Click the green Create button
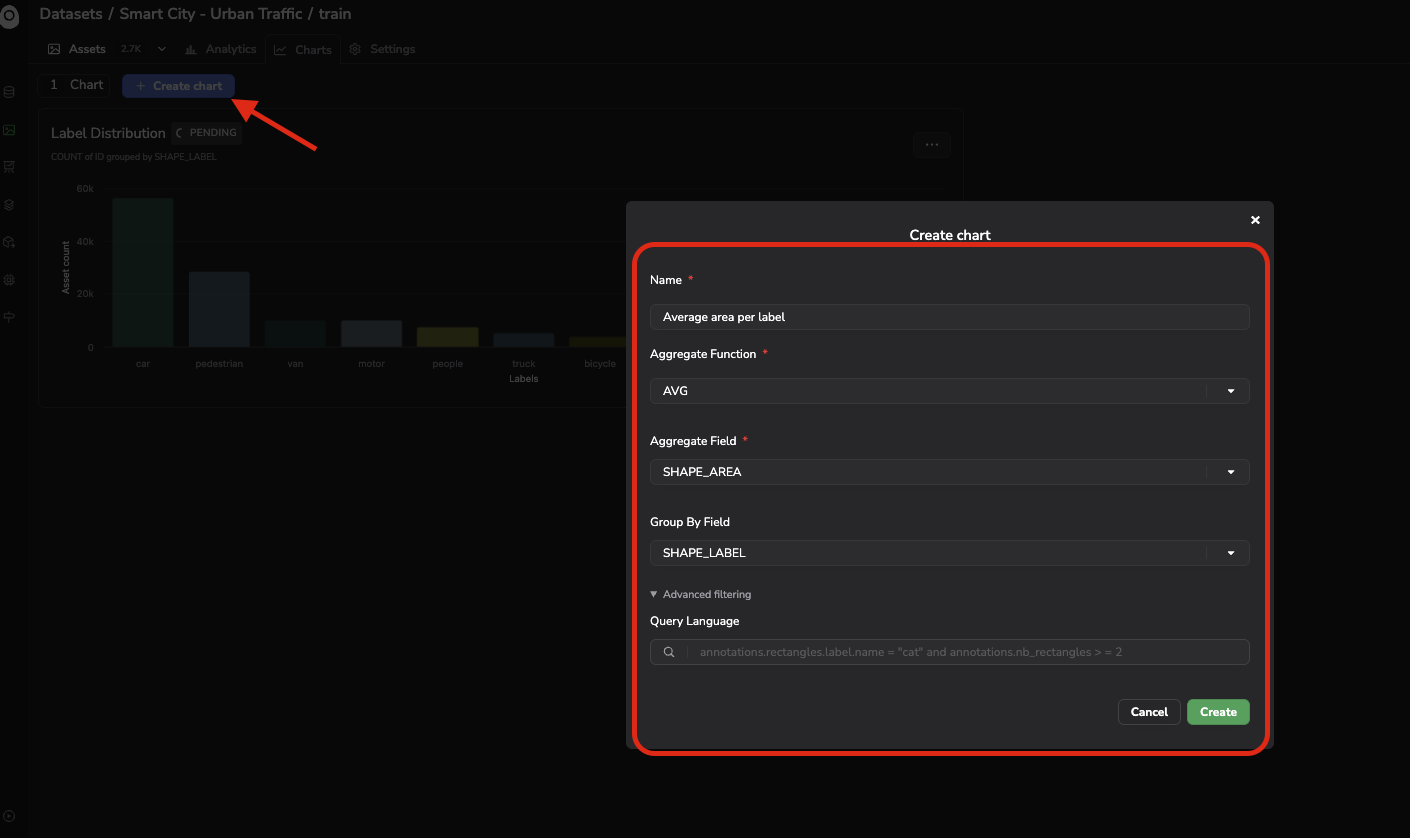This screenshot has width=1410, height=838. tap(1218, 712)
